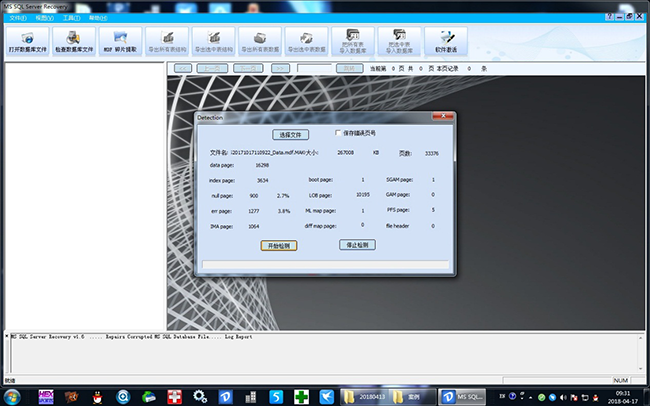
Task: Click the file name ending _Data.mdf text
Action: click(x=268, y=153)
